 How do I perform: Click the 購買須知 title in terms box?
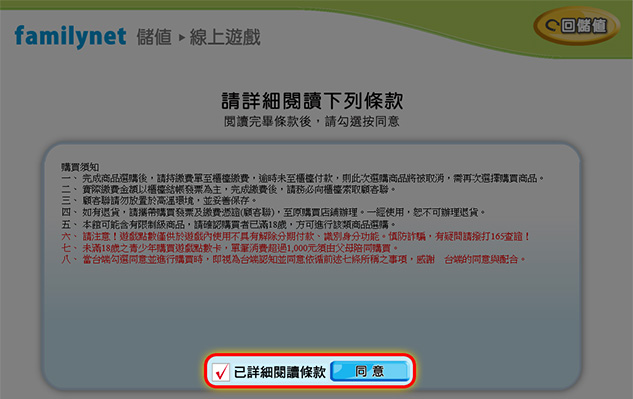point(80,167)
